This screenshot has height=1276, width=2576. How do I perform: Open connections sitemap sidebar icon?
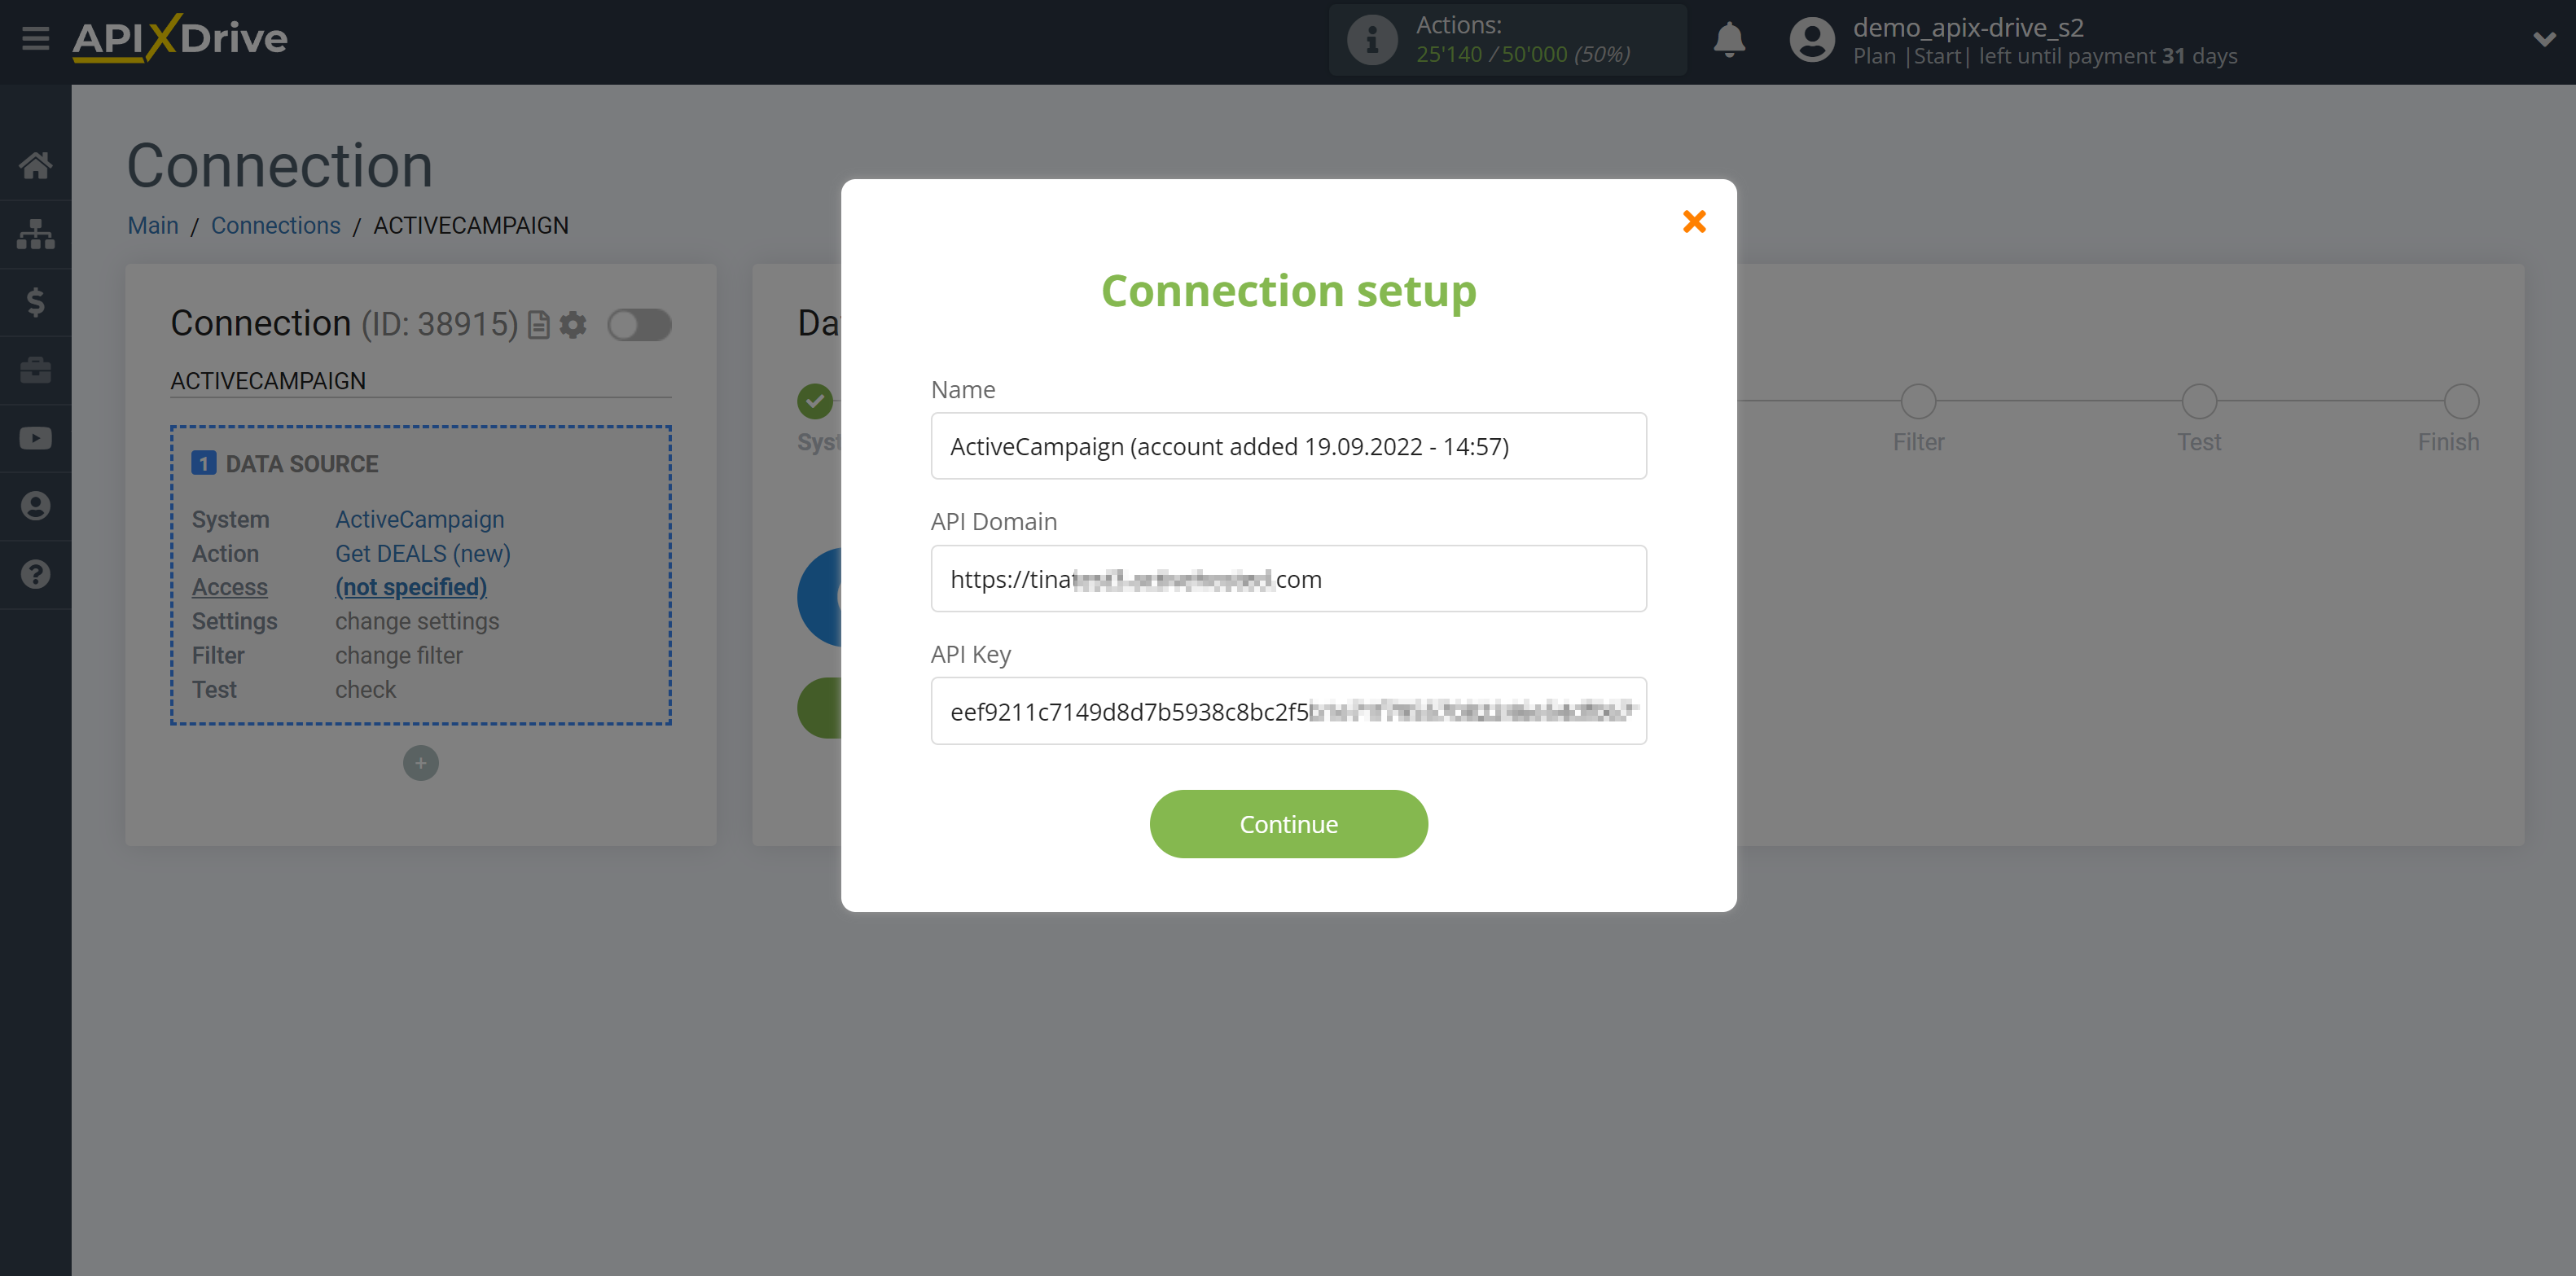click(x=36, y=234)
